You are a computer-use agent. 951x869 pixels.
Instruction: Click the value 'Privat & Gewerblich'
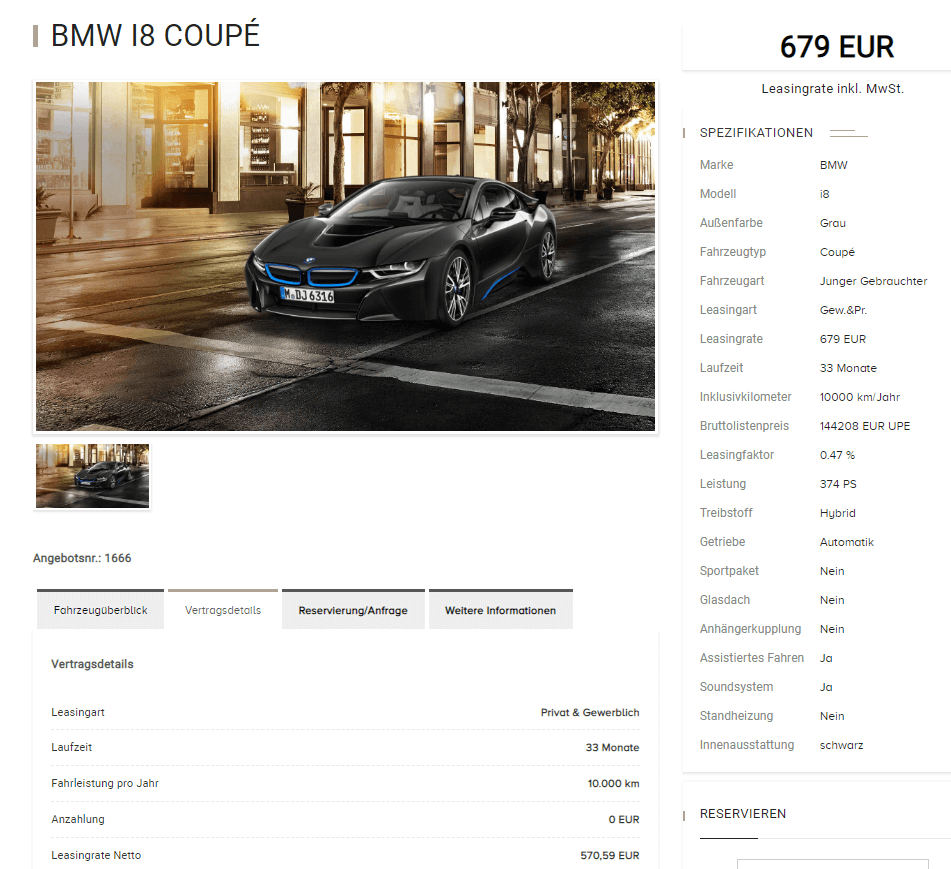coord(590,713)
